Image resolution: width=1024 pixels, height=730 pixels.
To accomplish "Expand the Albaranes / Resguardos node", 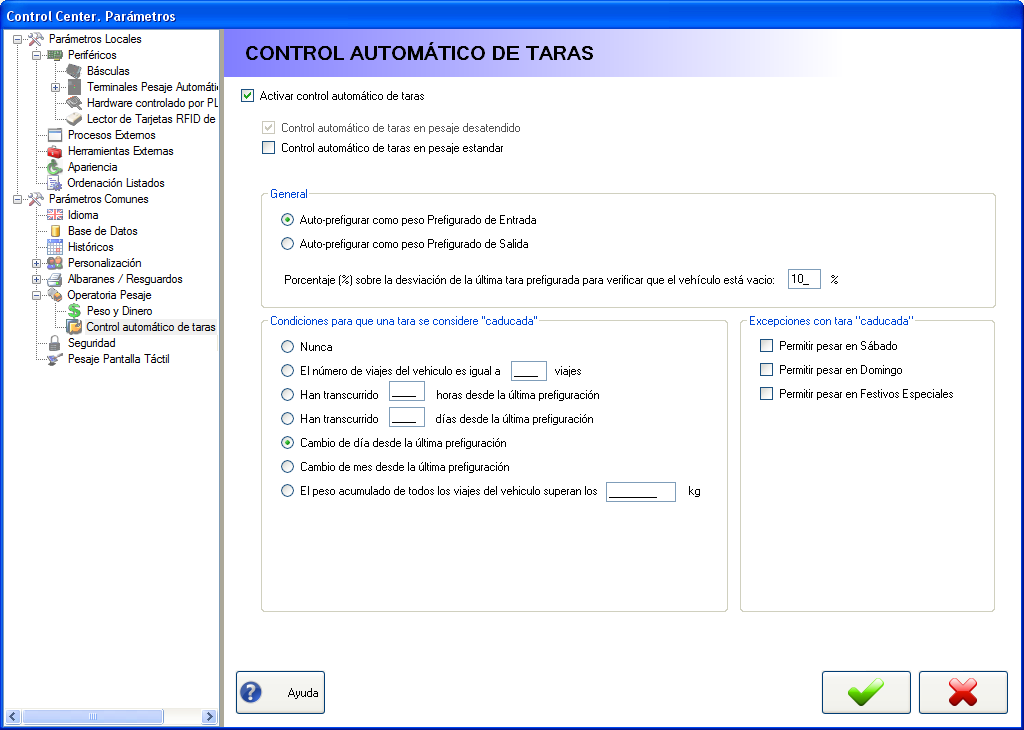I will click(x=37, y=279).
